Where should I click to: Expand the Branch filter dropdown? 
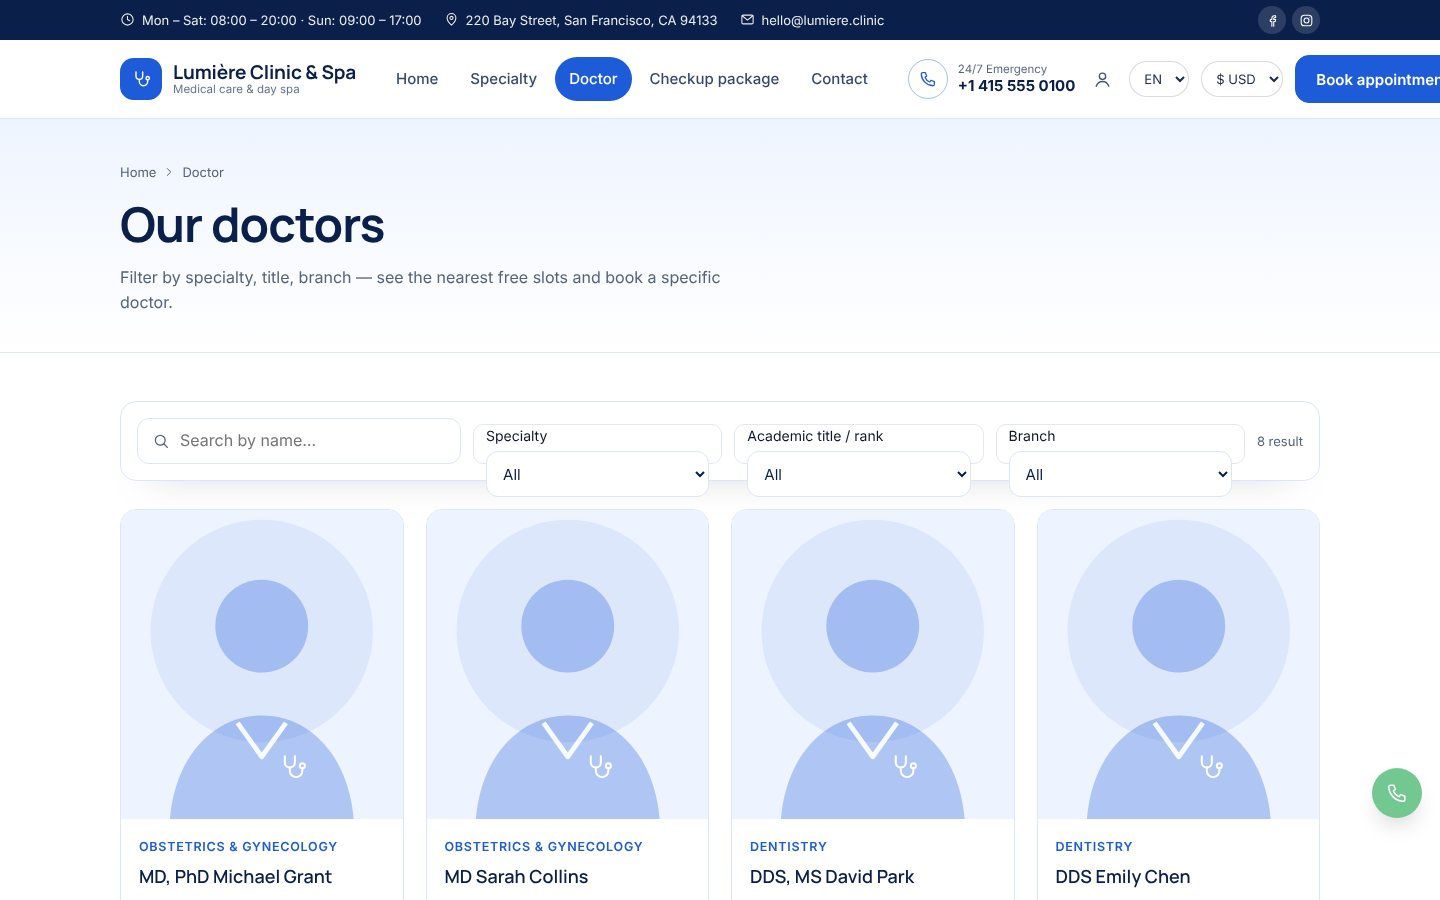click(x=1120, y=474)
